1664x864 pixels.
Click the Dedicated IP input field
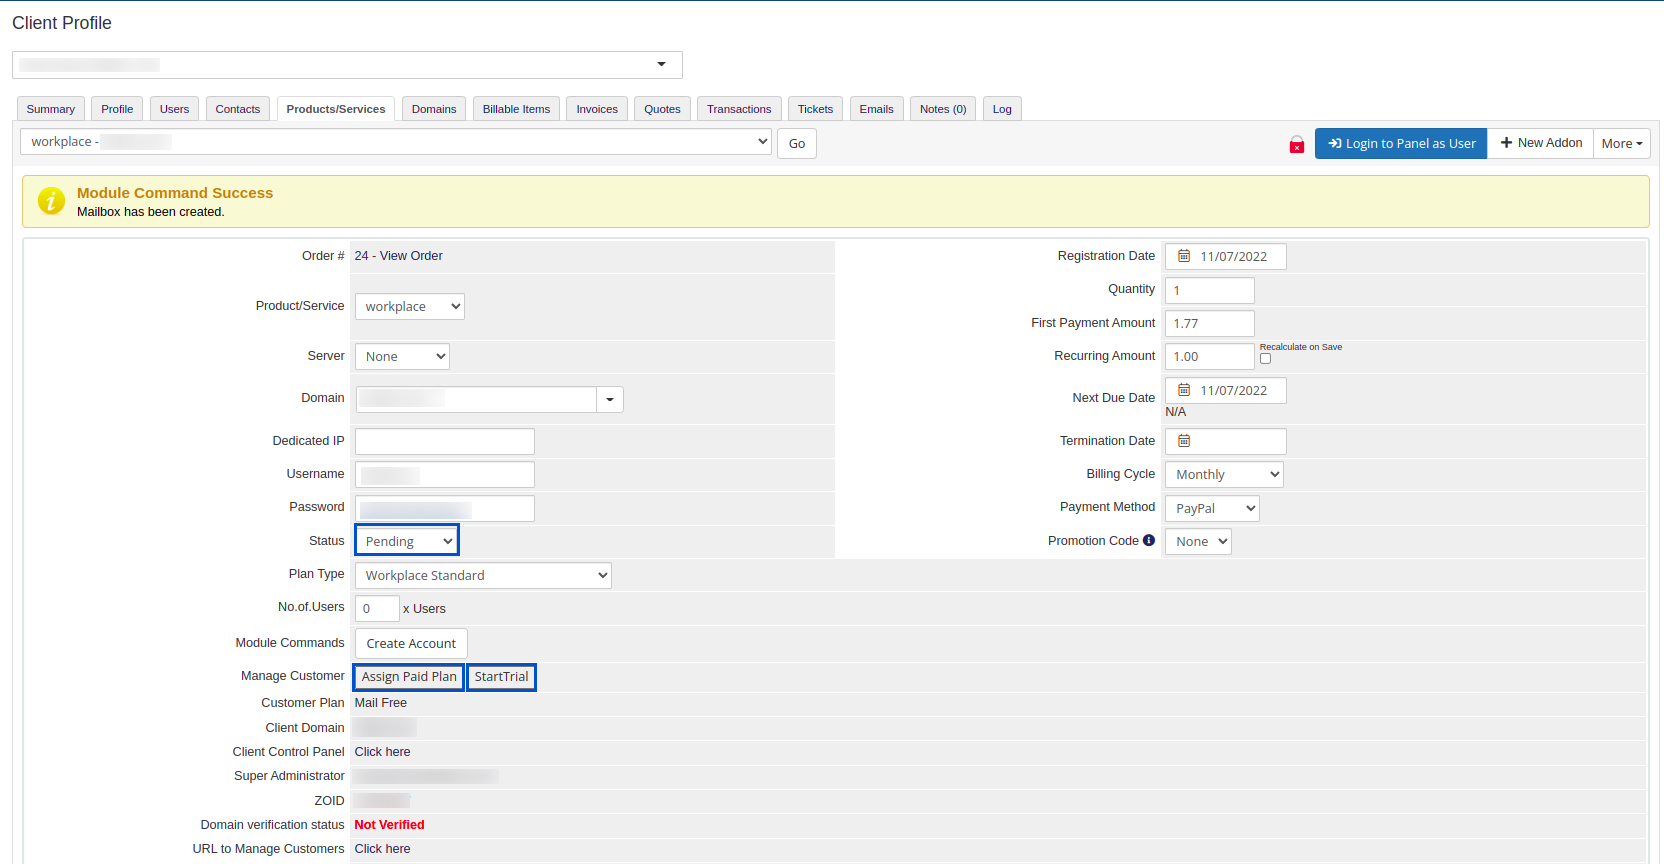pyautogui.click(x=444, y=441)
